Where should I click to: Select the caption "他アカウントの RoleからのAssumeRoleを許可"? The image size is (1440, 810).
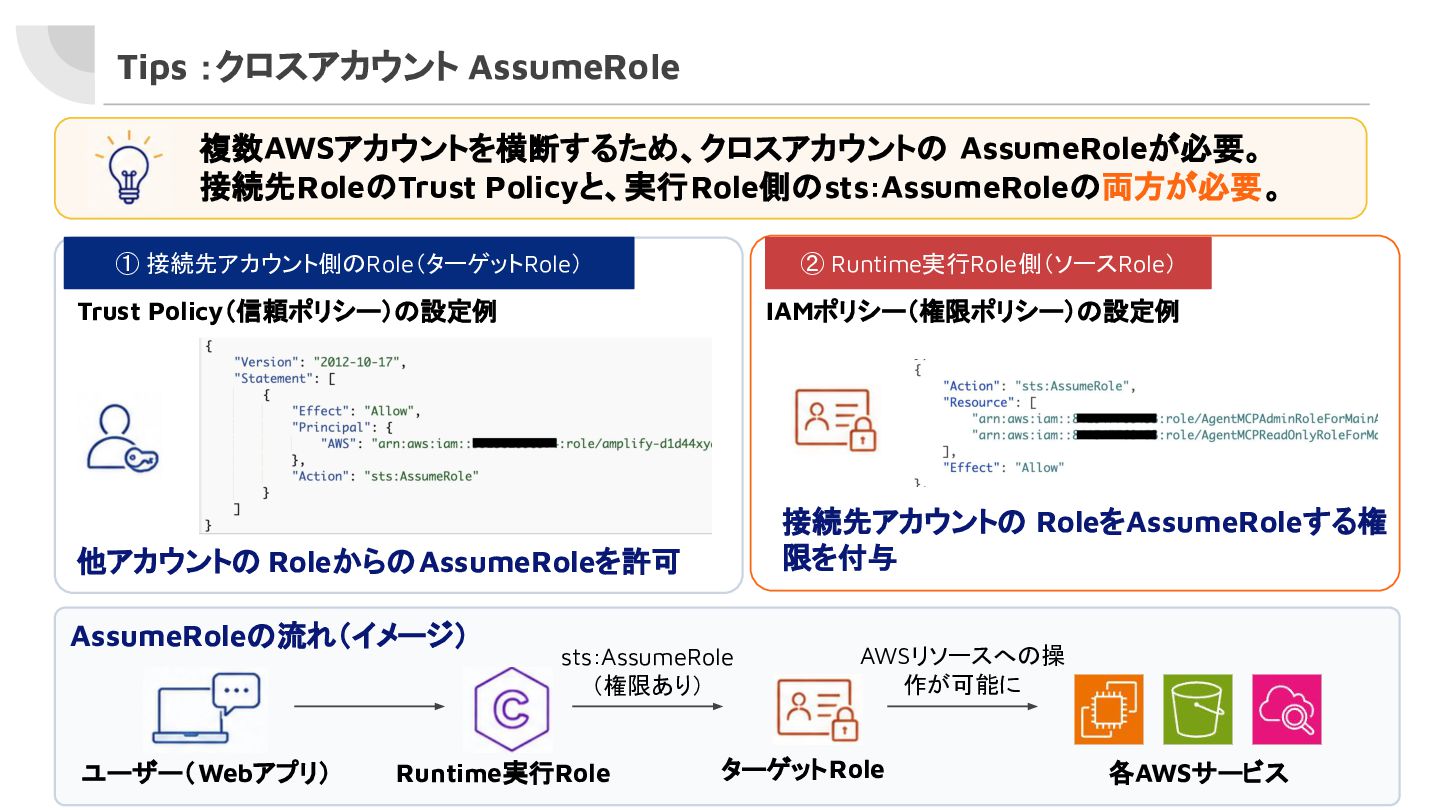(x=378, y=562)
